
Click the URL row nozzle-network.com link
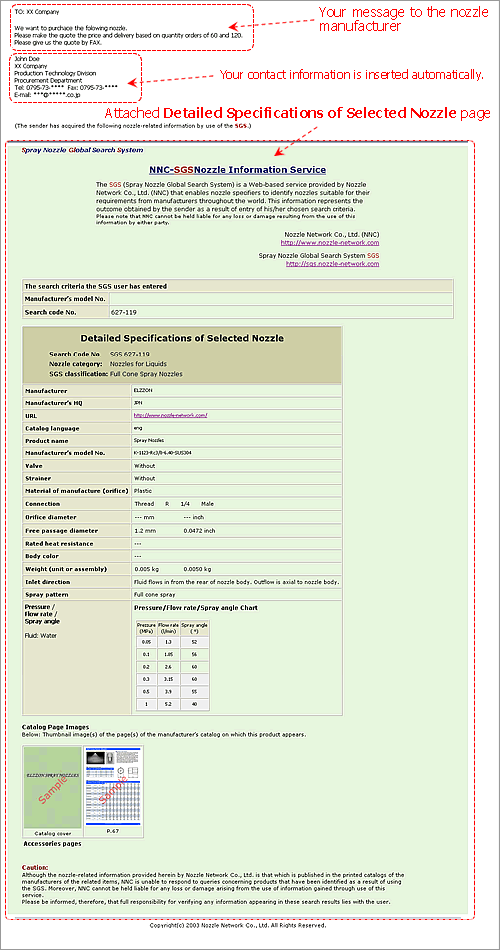tap(171, 415)
